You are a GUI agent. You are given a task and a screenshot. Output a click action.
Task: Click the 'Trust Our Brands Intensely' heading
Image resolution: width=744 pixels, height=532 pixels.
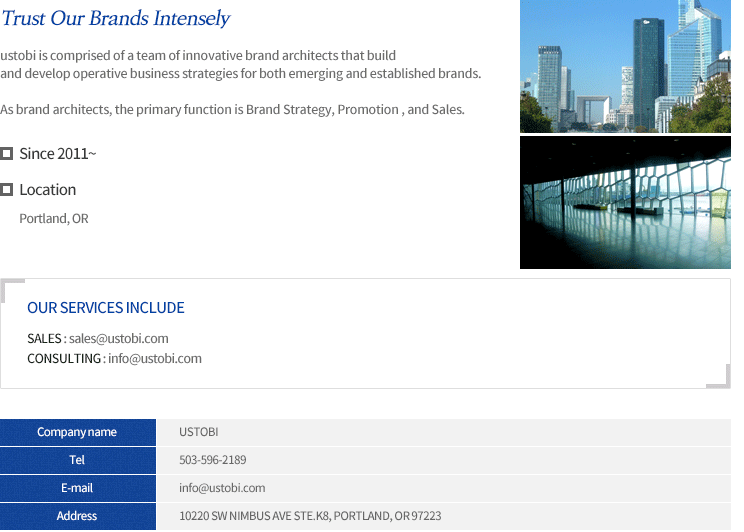(x=115, y=19)
